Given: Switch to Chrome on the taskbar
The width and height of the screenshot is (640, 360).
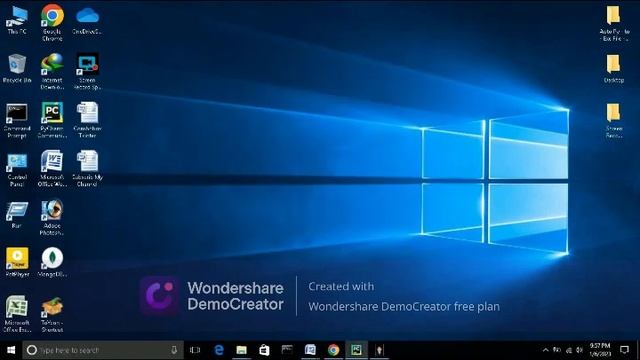Looking at the screenshot, I should (x=333, y=350).
